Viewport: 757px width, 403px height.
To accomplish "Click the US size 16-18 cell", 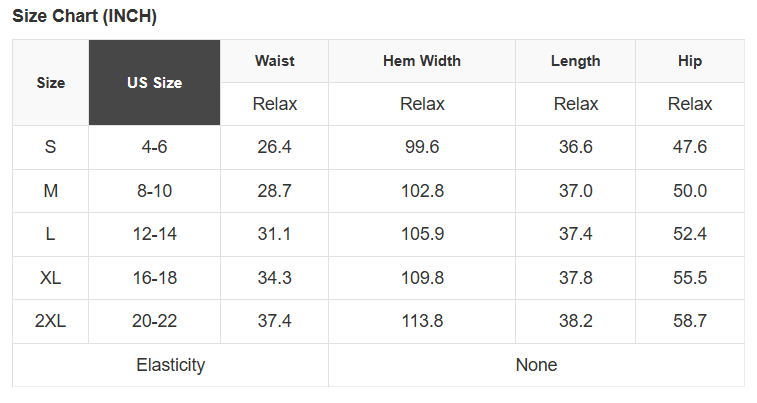I will point(154,278).
